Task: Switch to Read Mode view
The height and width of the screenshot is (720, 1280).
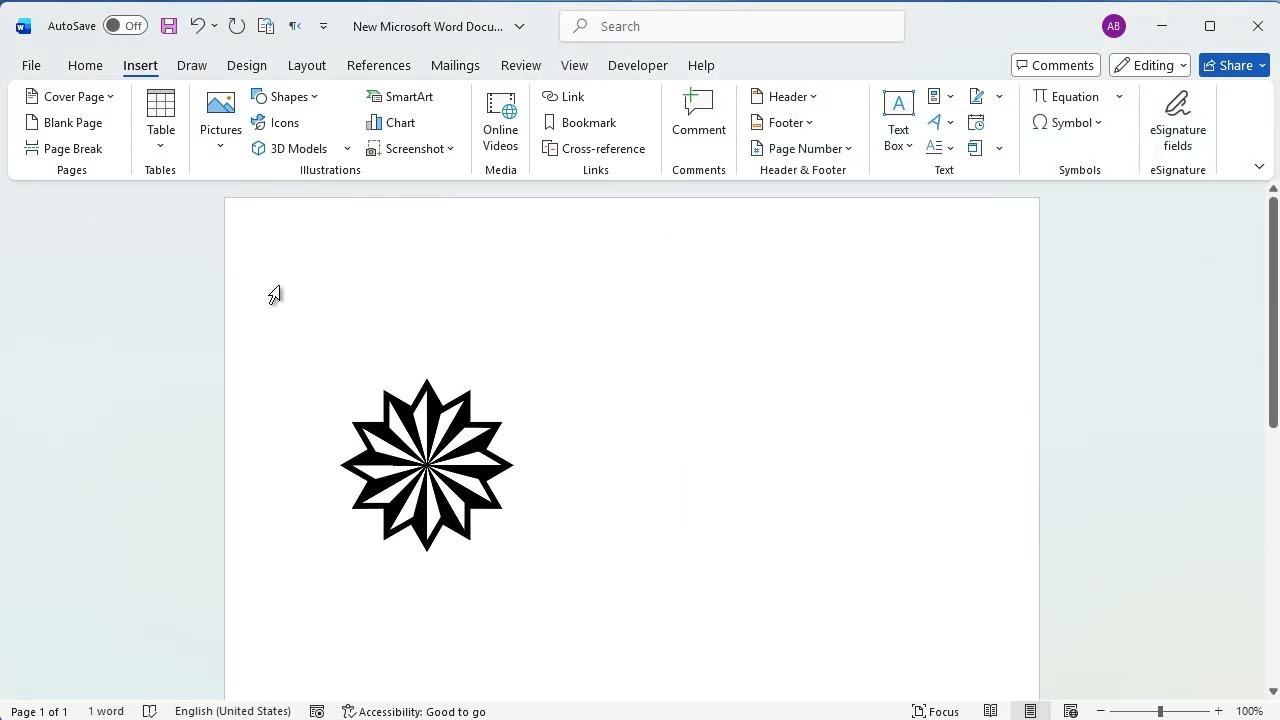Action: point(990,711)
